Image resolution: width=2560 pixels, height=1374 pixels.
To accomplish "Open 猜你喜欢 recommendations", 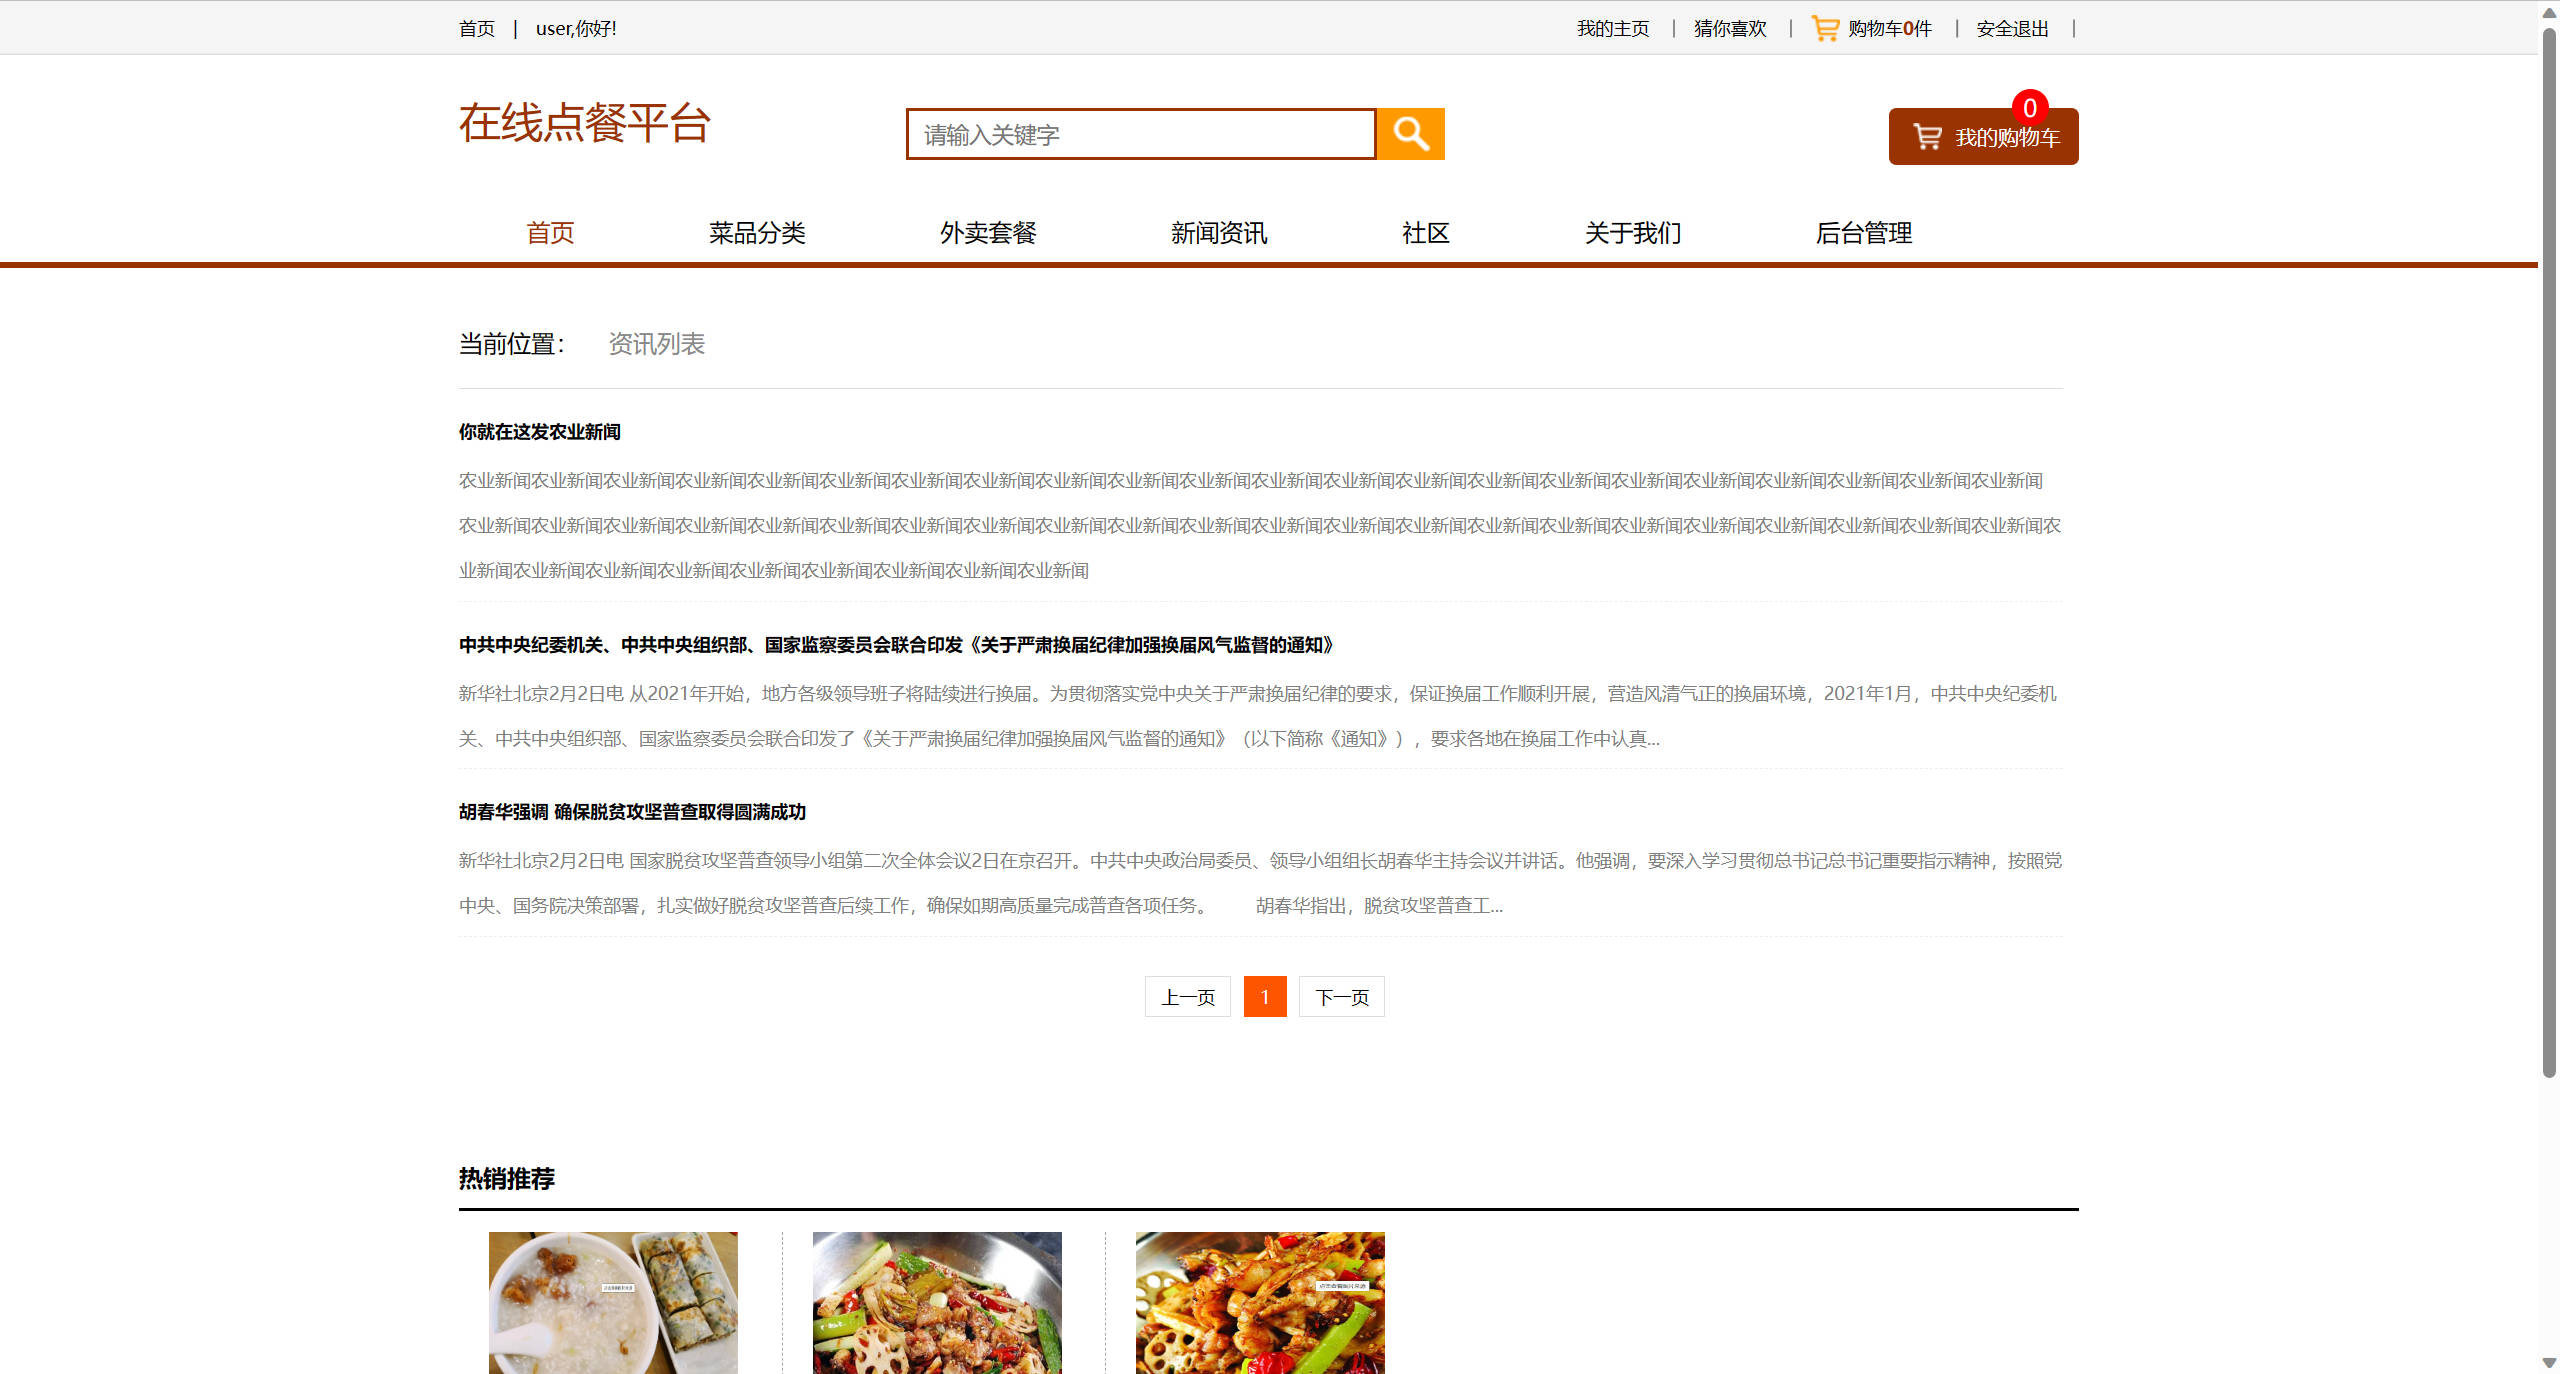I will pos(1727,28).
